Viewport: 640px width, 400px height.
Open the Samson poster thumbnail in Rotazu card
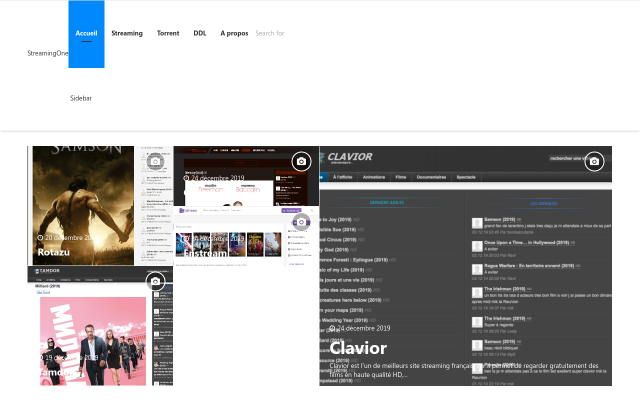83,205
